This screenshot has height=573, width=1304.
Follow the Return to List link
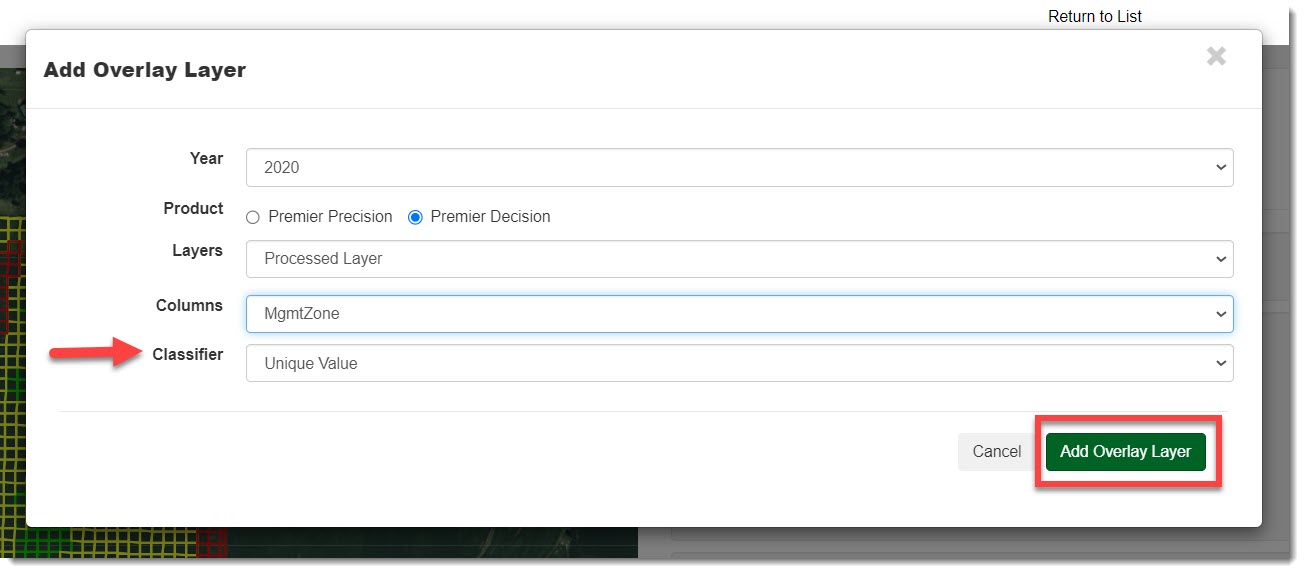click(x=1094, y=16)
